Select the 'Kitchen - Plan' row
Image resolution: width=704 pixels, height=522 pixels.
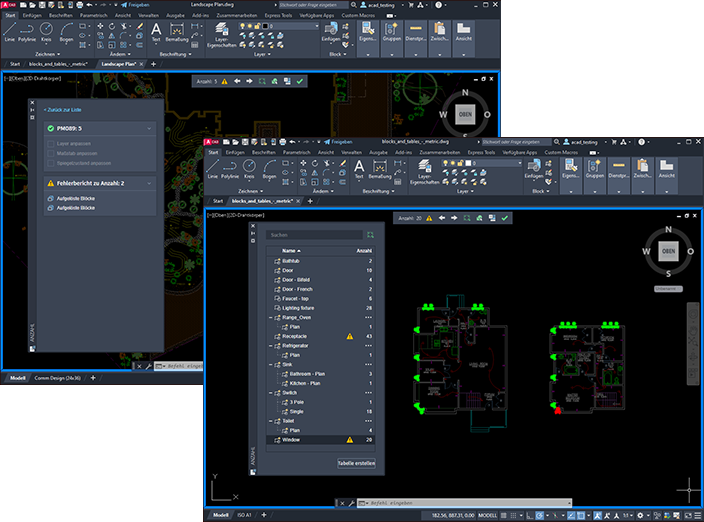321,383
